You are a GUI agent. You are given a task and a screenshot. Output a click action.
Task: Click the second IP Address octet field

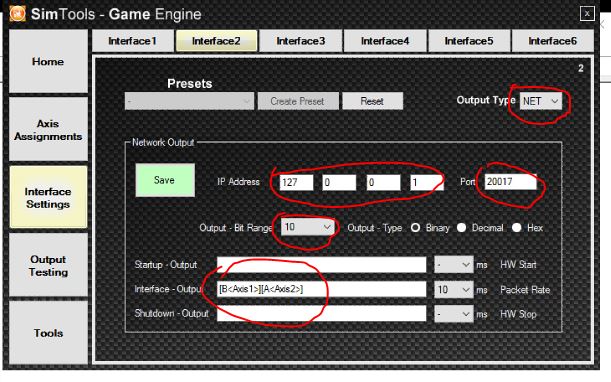pyautogui.click(x=339, y=182)
